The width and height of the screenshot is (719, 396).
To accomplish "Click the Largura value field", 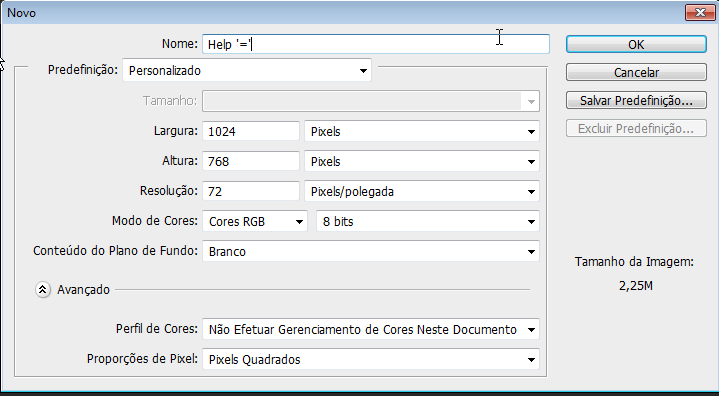I will click(251, 132).
